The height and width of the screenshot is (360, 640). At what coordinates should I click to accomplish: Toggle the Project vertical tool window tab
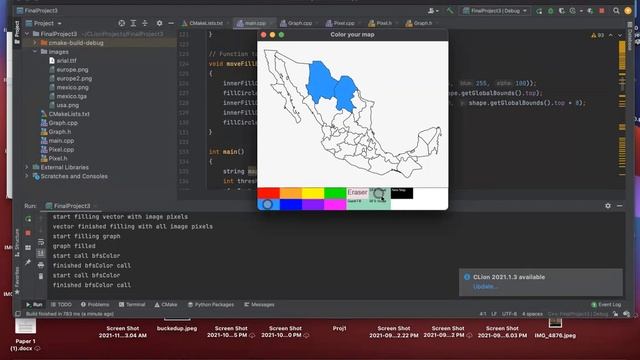[x=17, y=32]
